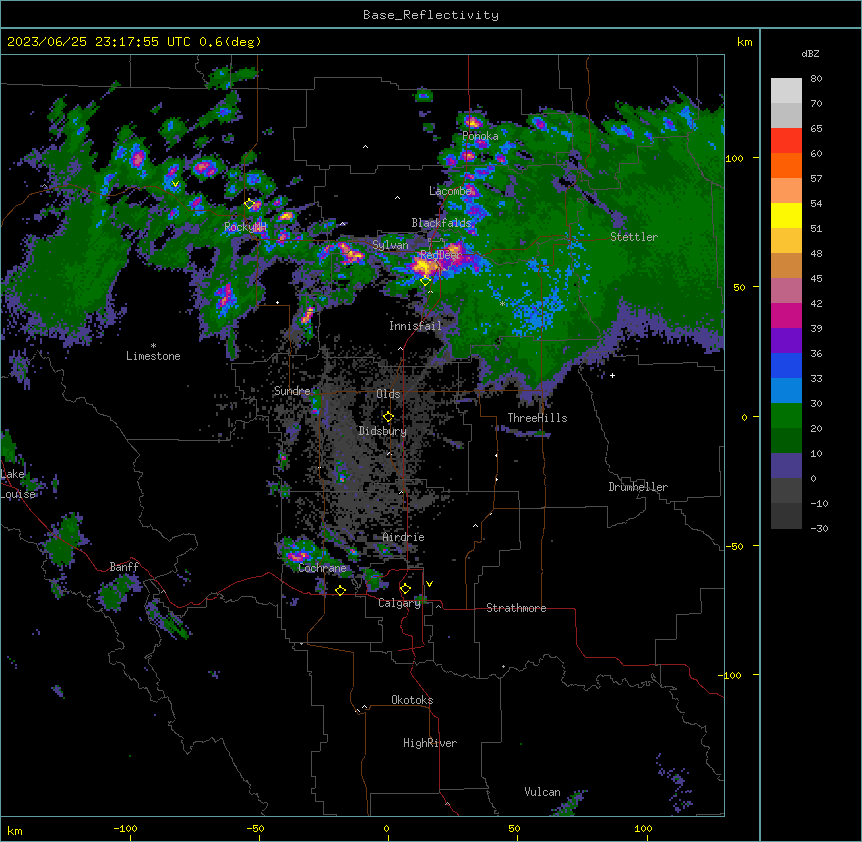
Task: Click the Sundre label
Action: [x=292, y=391]
